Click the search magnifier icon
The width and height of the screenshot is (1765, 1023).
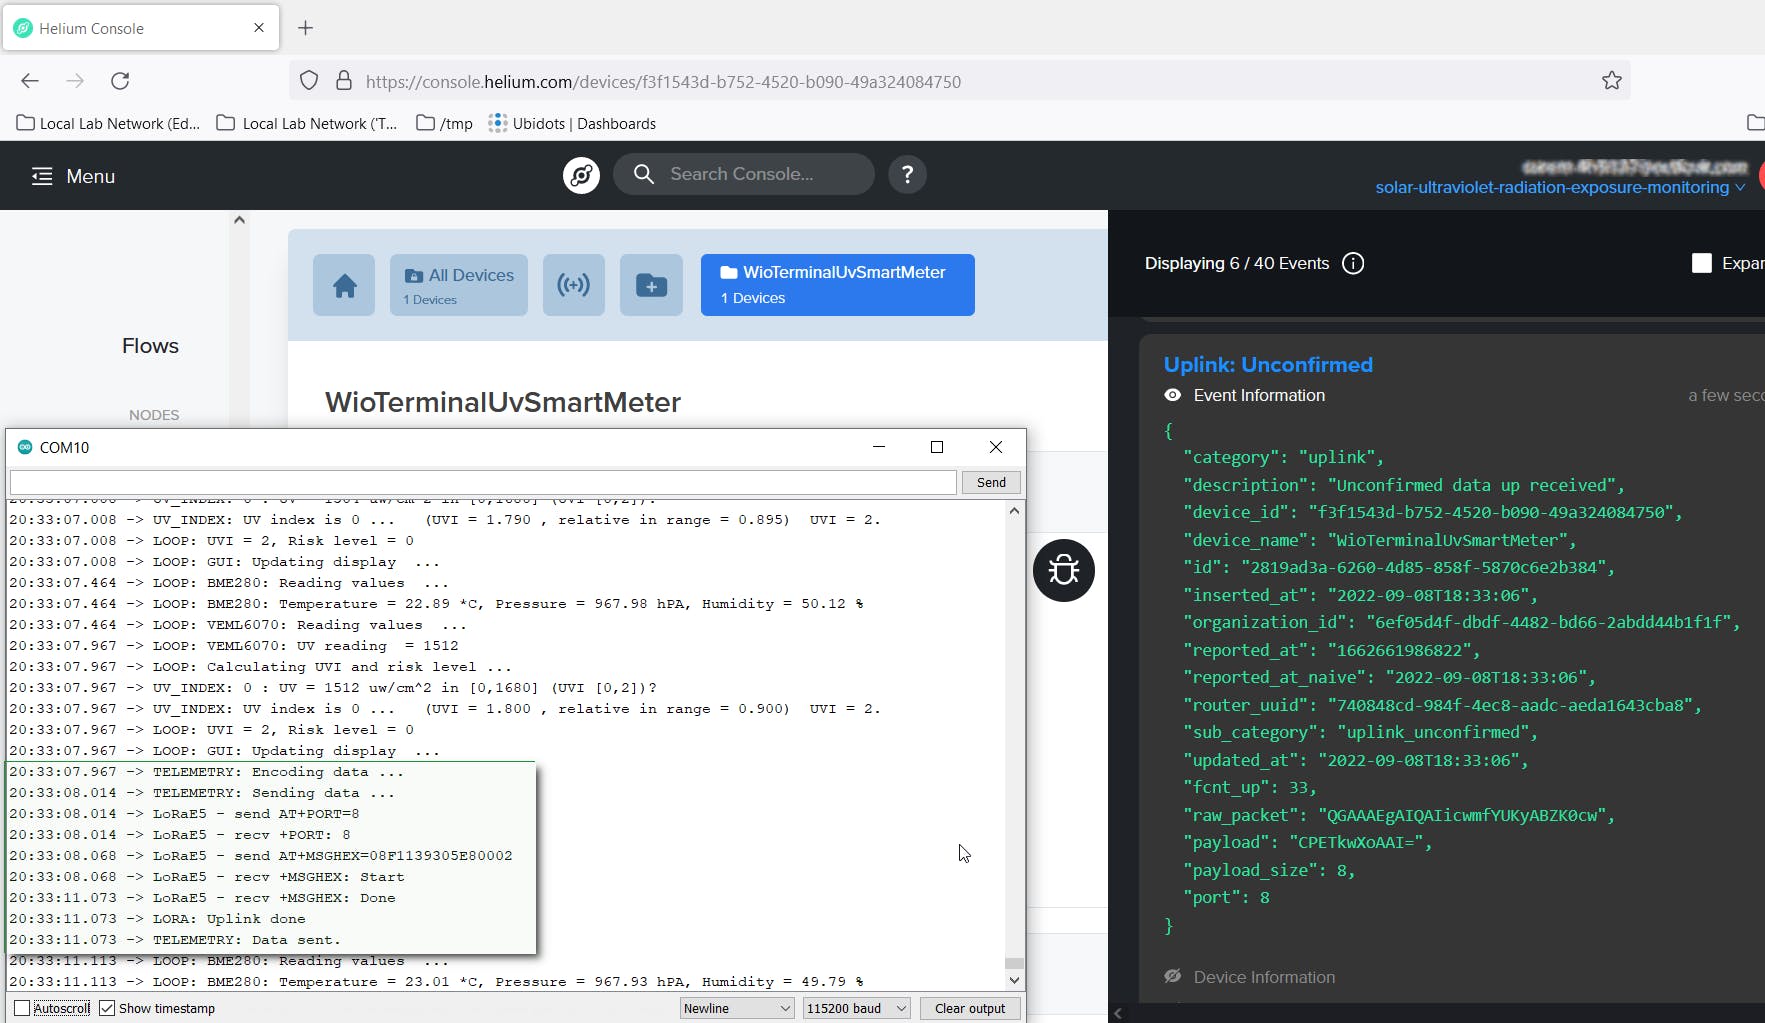[x=644, y=174]
